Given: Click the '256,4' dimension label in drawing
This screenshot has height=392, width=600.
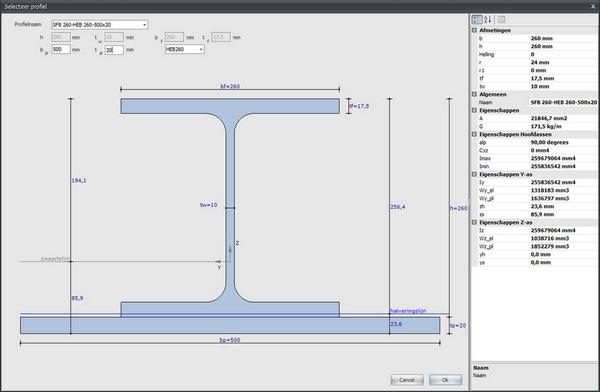Looking at the screenshot, I should click(x=398, y=207).
